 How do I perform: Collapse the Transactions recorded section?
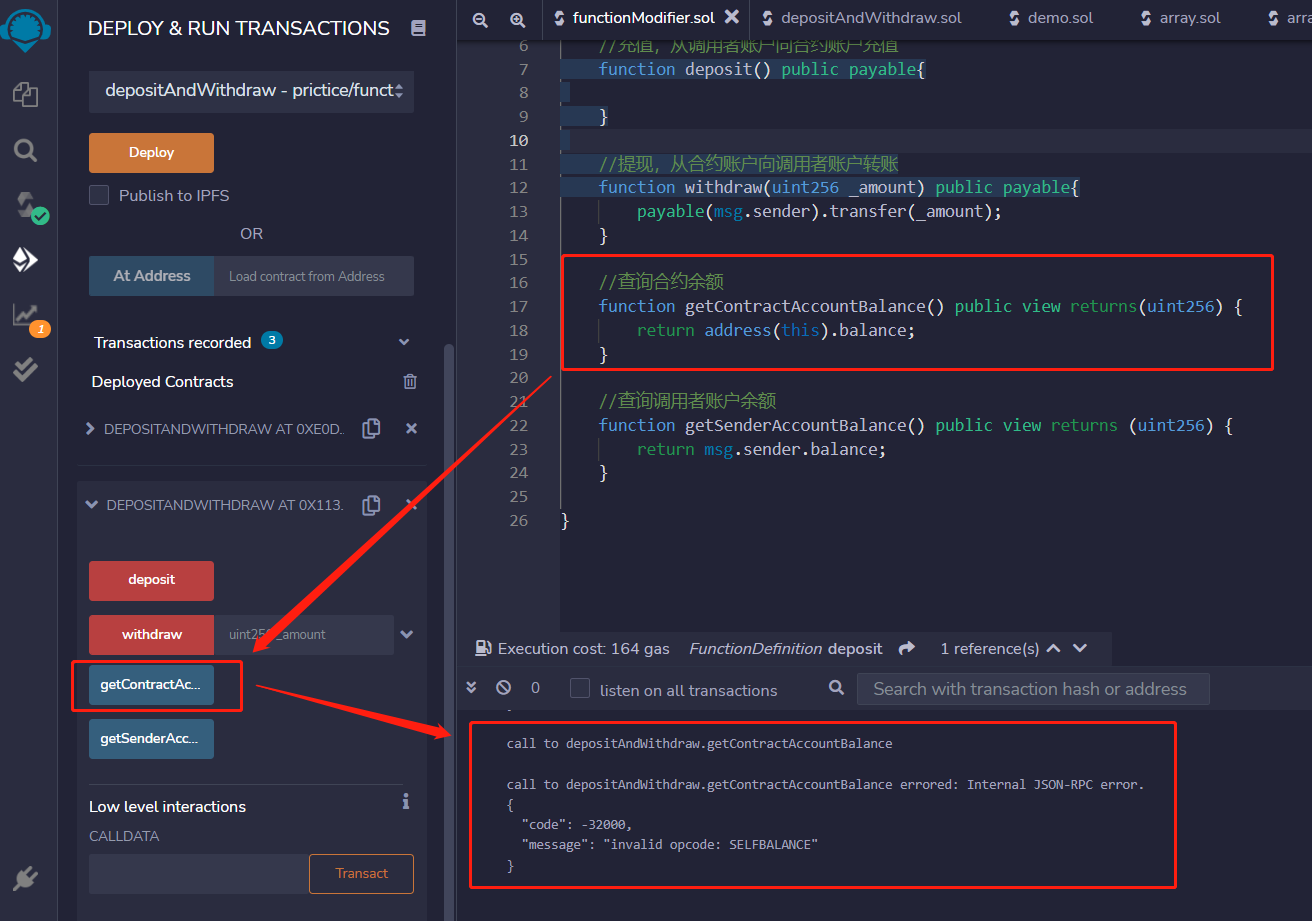tap(404, 341)
